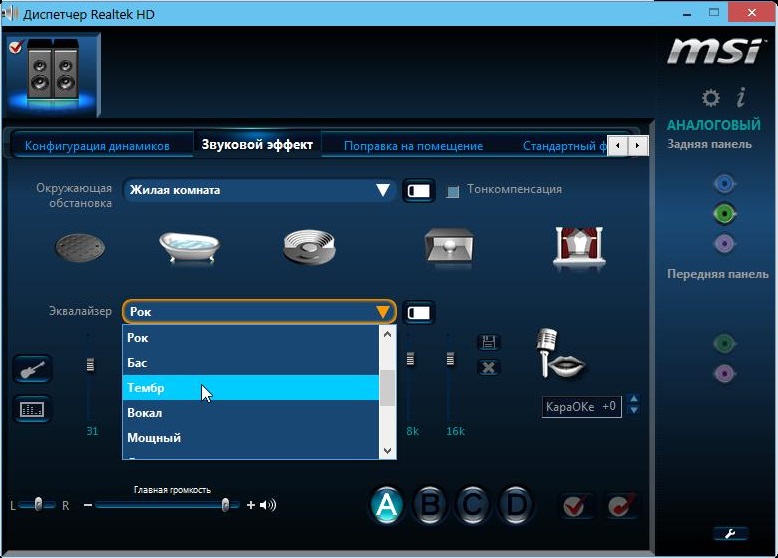
Task: Select the guitar equalizer preset icon
Action: 32,369
